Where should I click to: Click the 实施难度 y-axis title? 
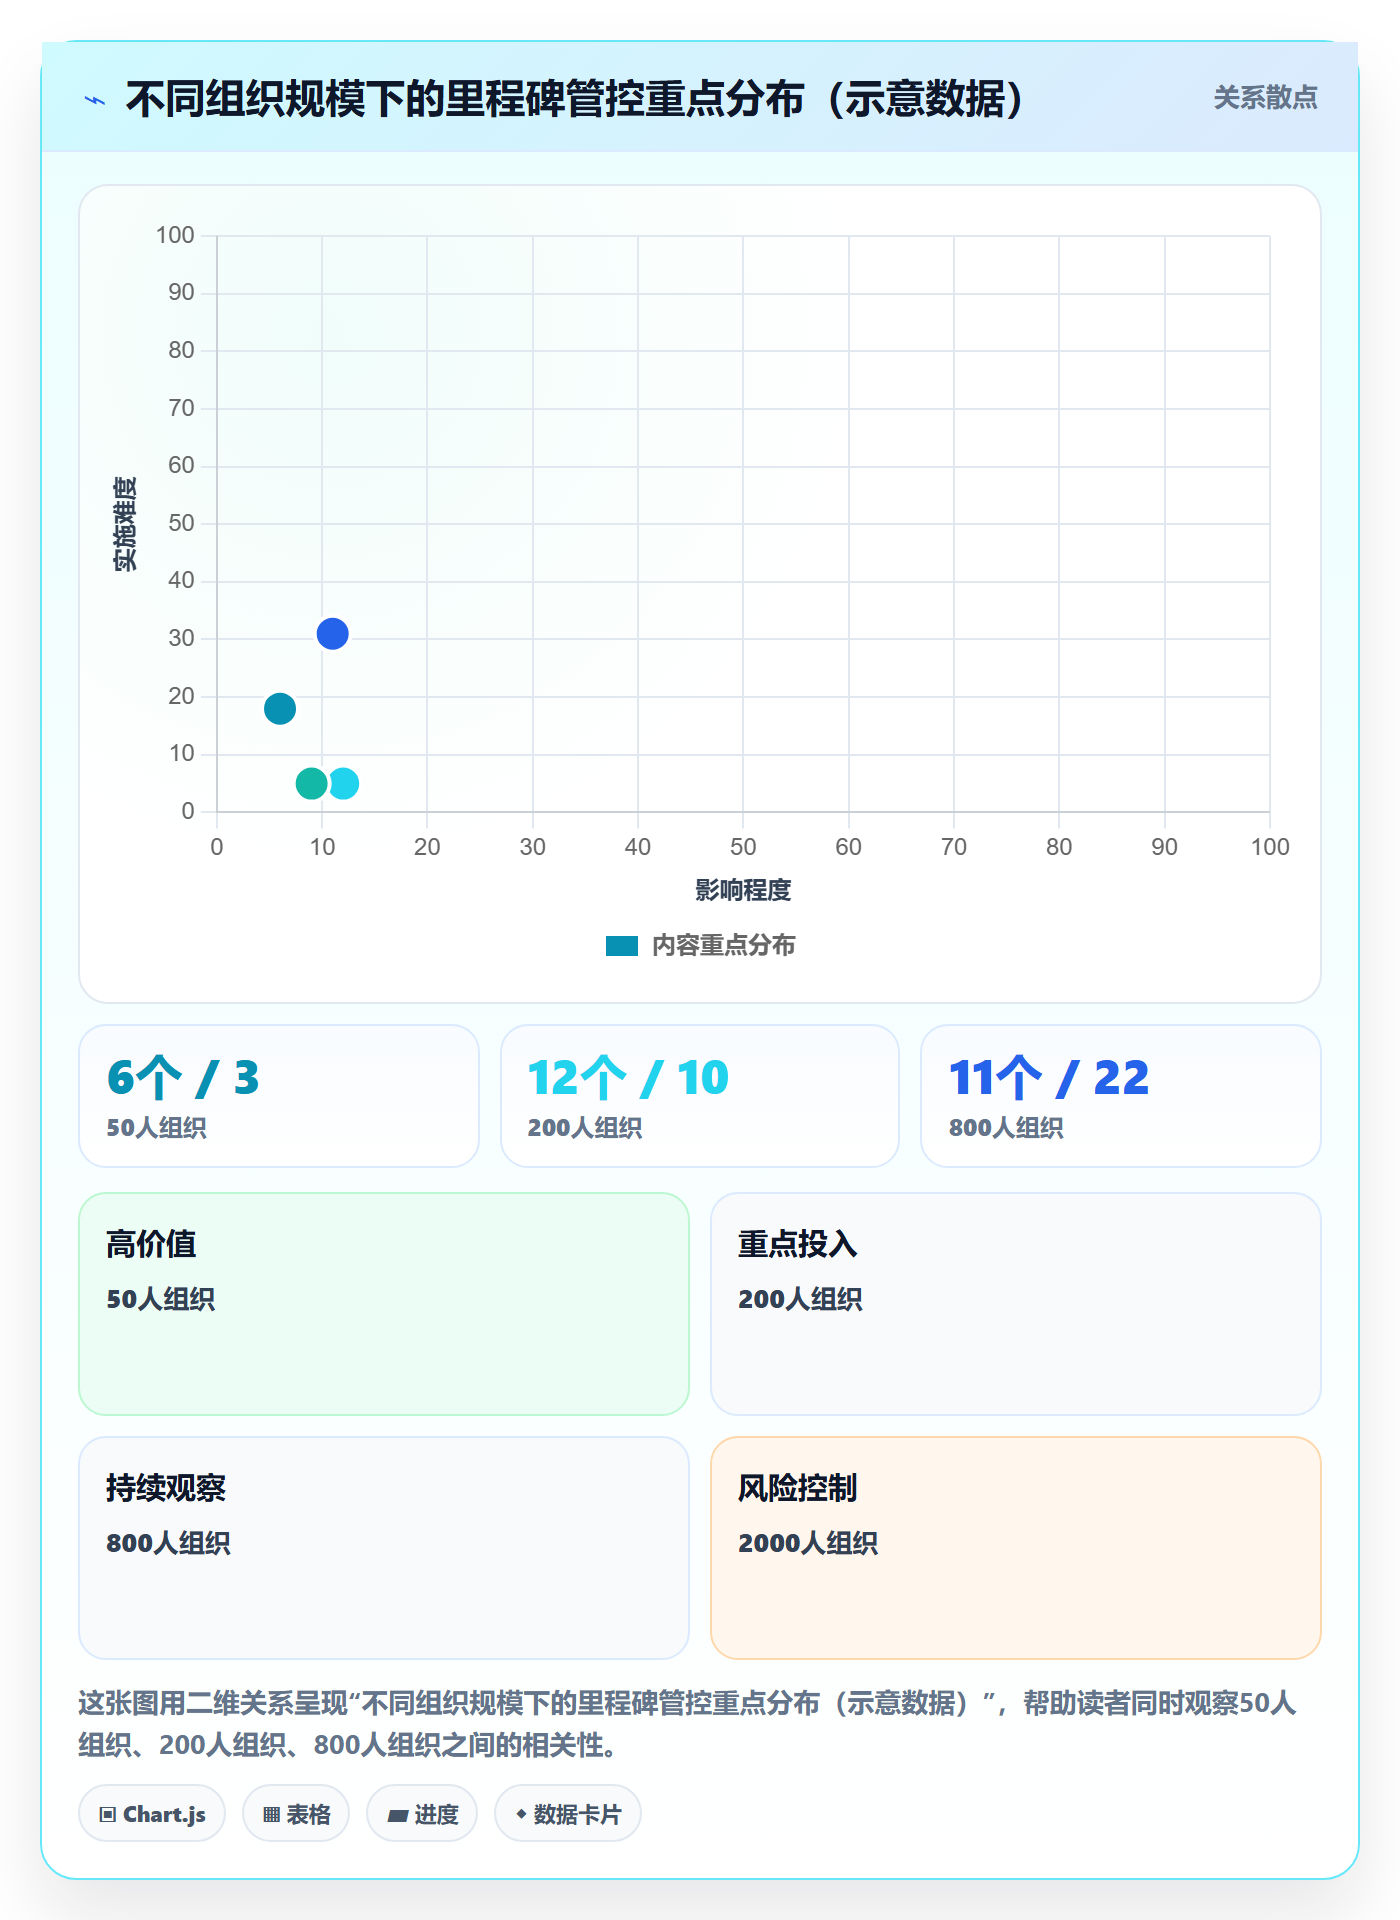click(125, 523)
